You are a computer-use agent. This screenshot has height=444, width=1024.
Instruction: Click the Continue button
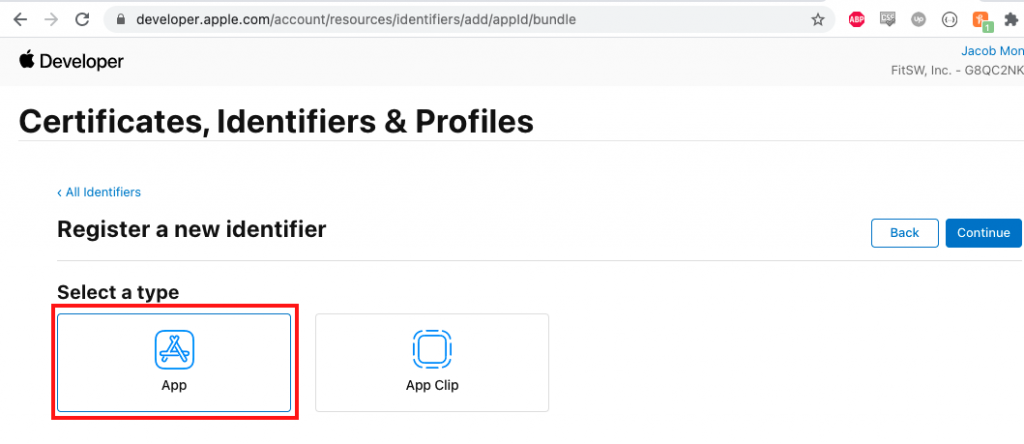pyautogui.click(x=984, y=233)
